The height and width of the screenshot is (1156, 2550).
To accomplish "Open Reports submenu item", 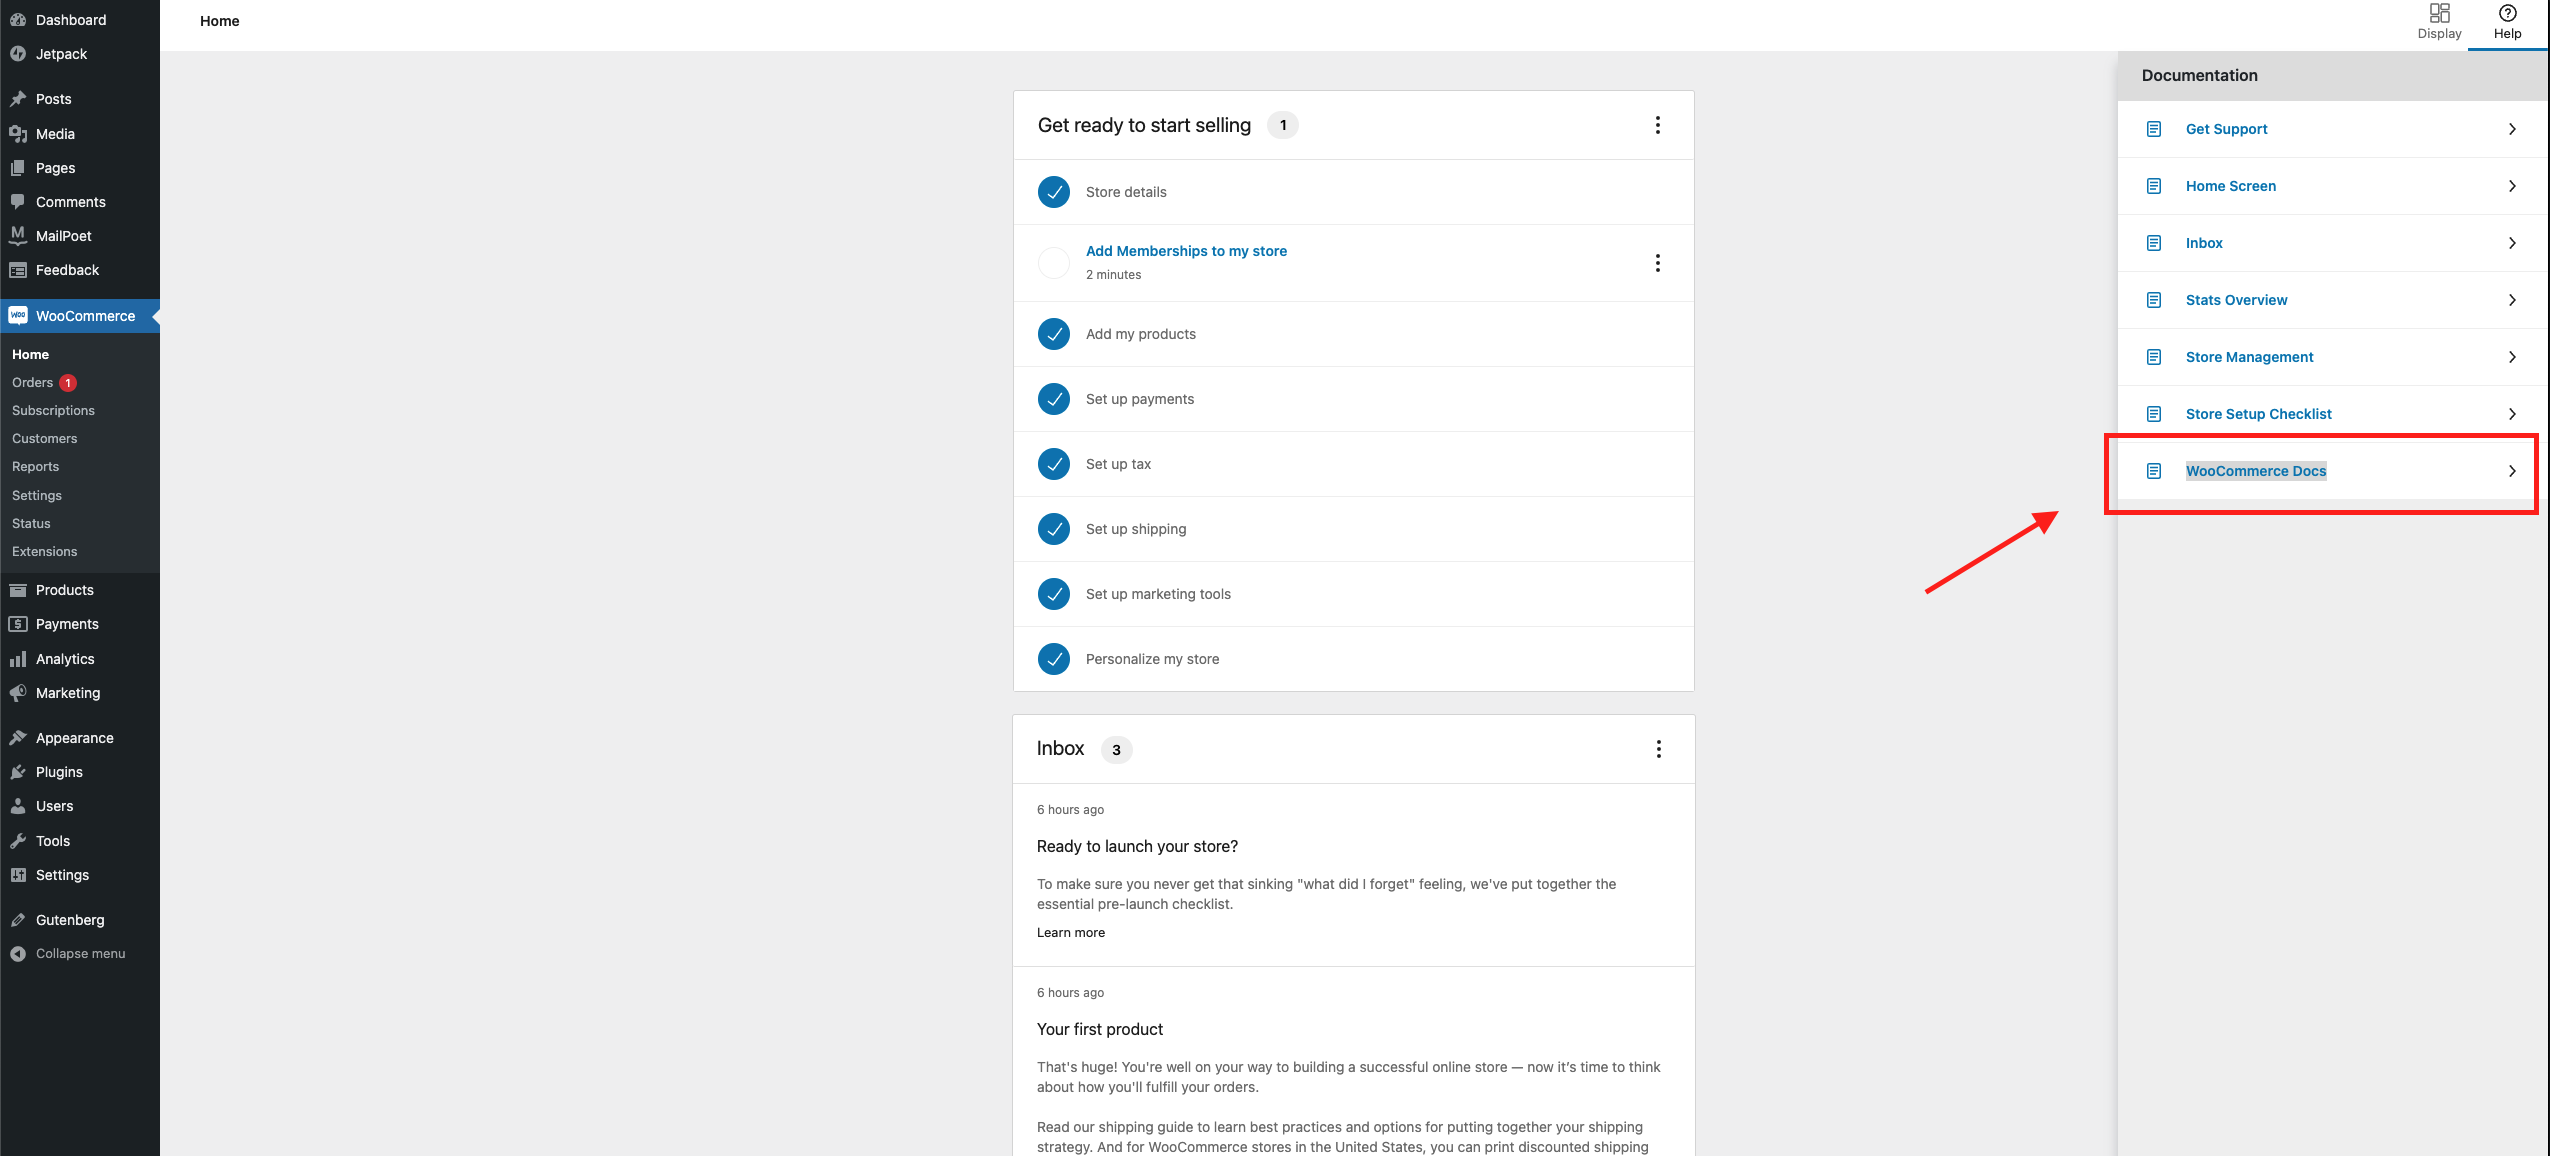I will (x=35, y=467).
